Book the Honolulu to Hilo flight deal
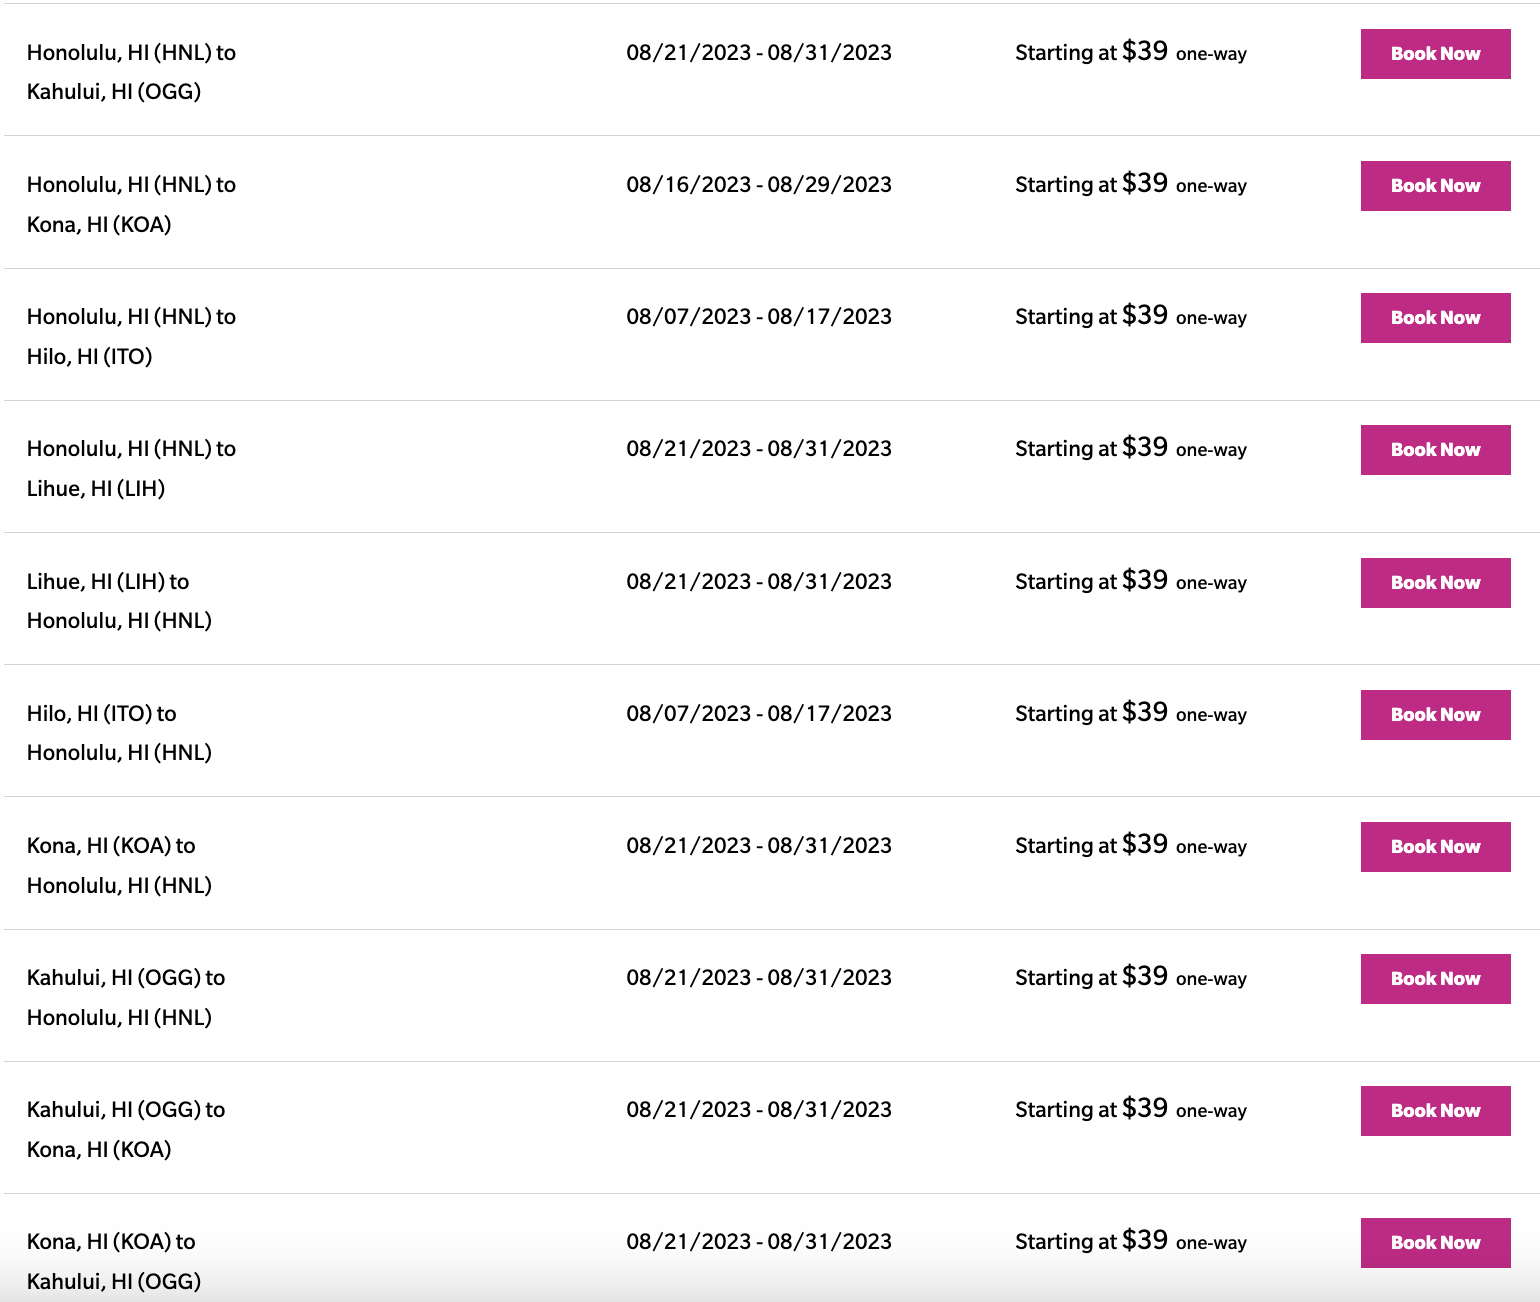The image size is (1540, 1302). tap(1434, 318)
